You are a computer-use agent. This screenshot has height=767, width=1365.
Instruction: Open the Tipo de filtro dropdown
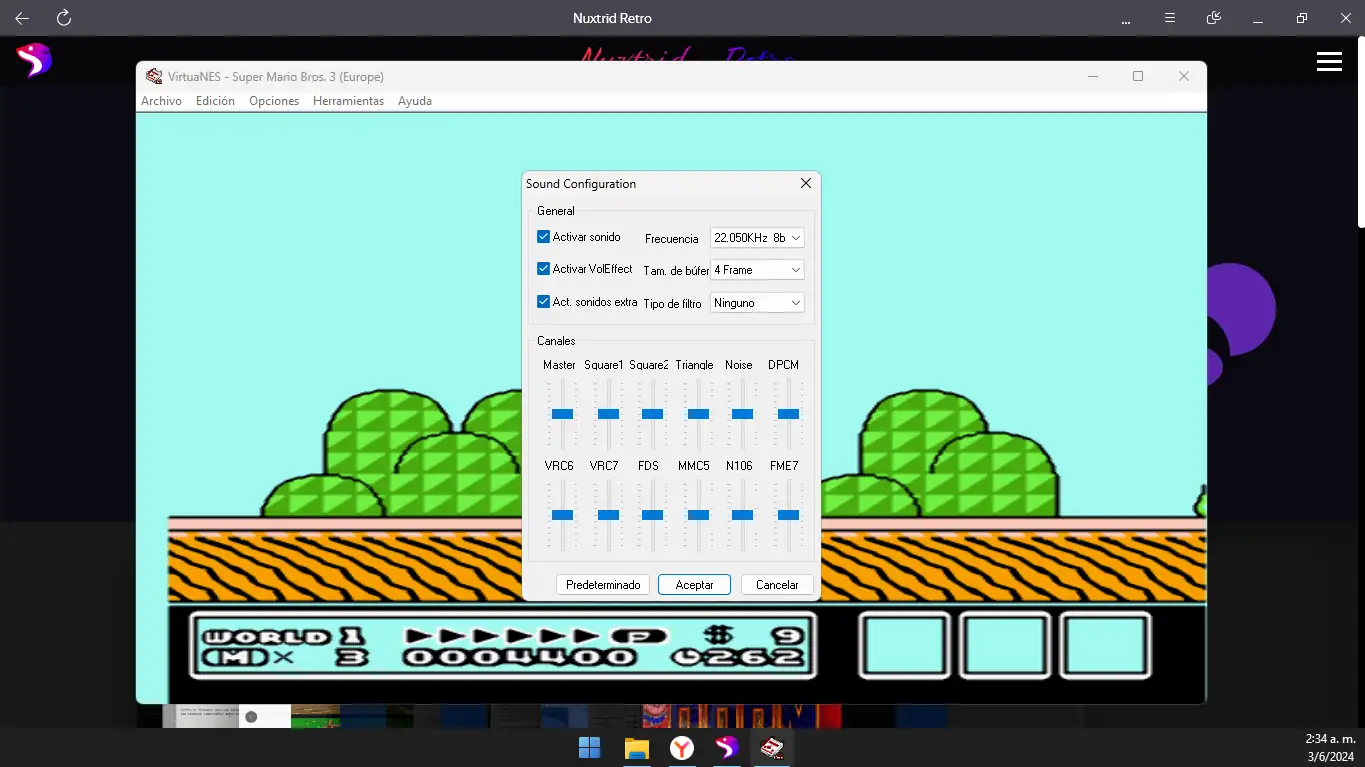(x=757, y=303)
